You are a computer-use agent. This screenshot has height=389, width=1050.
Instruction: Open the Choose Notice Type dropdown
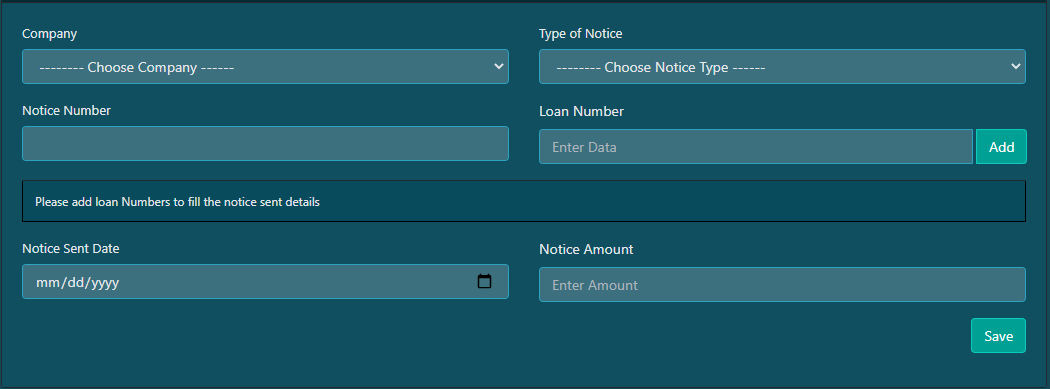pyautogui.click(x=782, y=66)
